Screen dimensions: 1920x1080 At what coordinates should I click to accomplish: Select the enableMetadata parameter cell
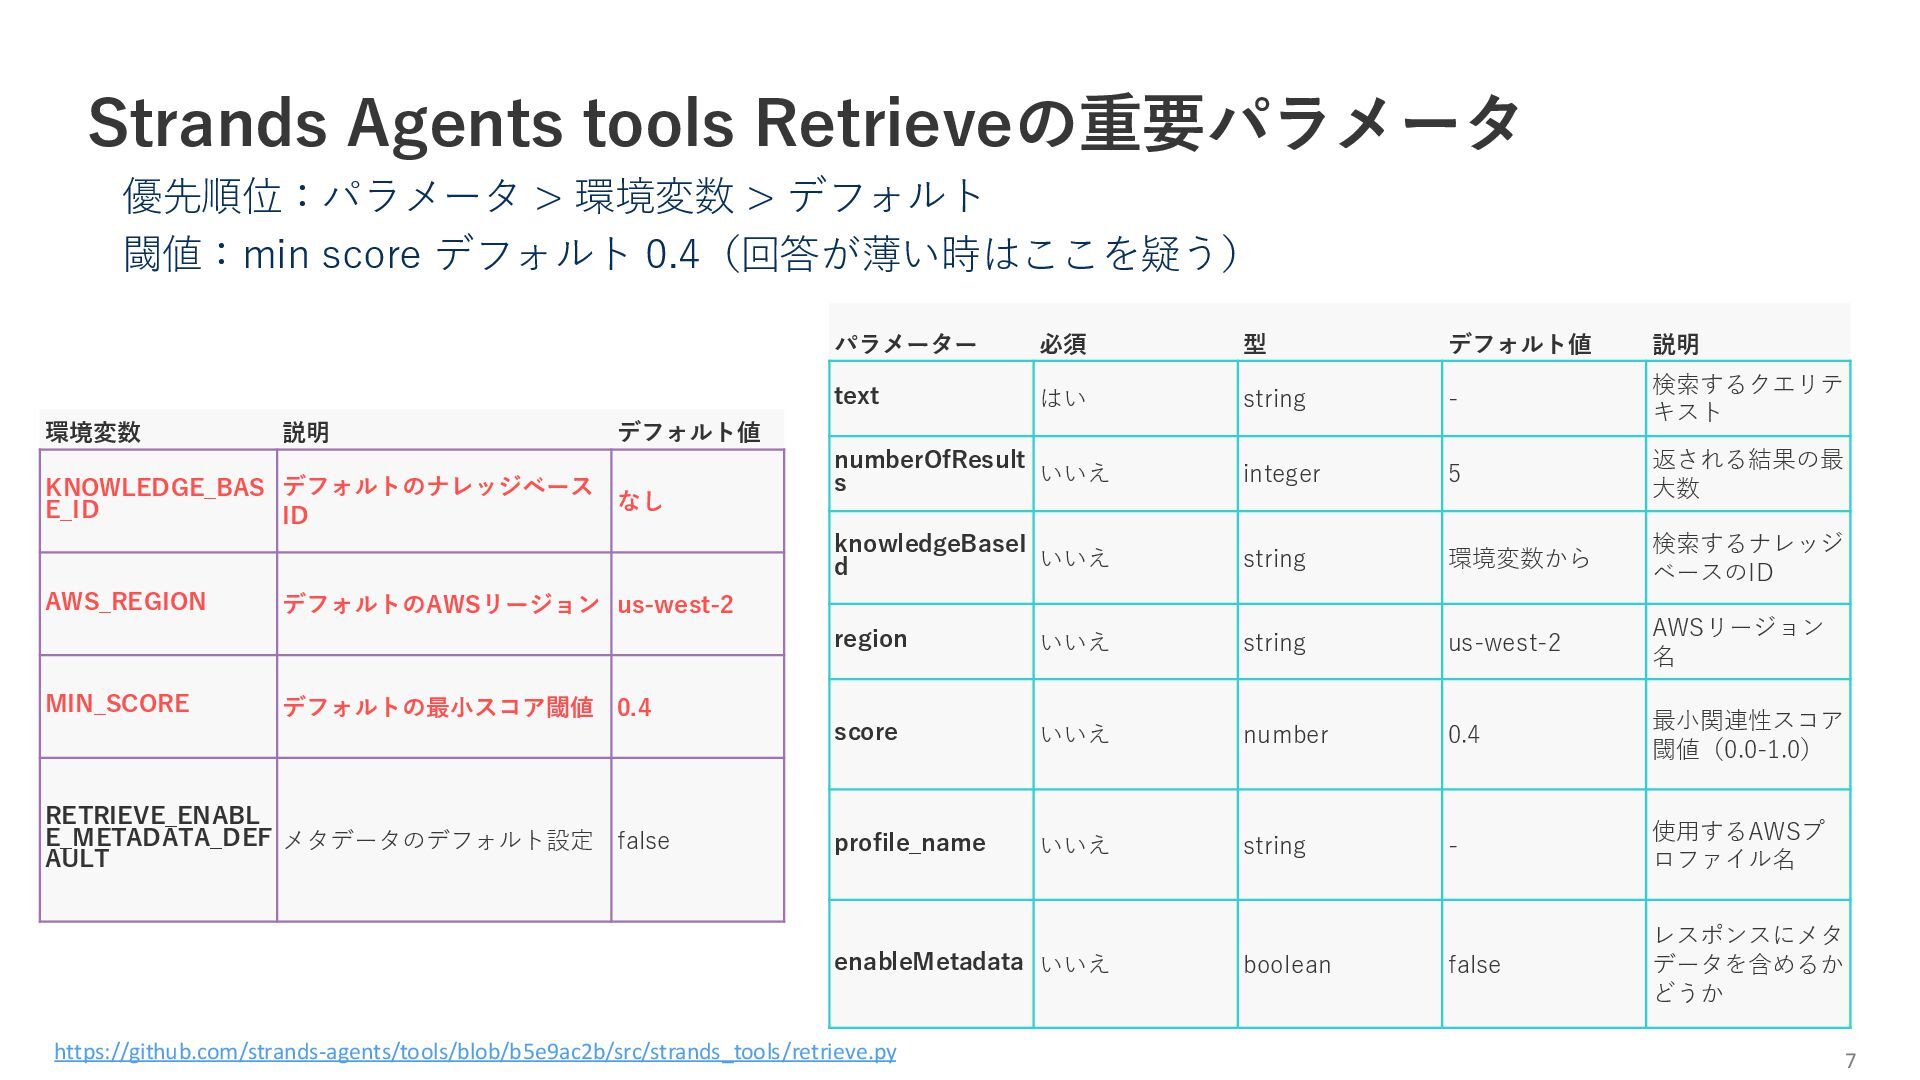tap(929, 962)
